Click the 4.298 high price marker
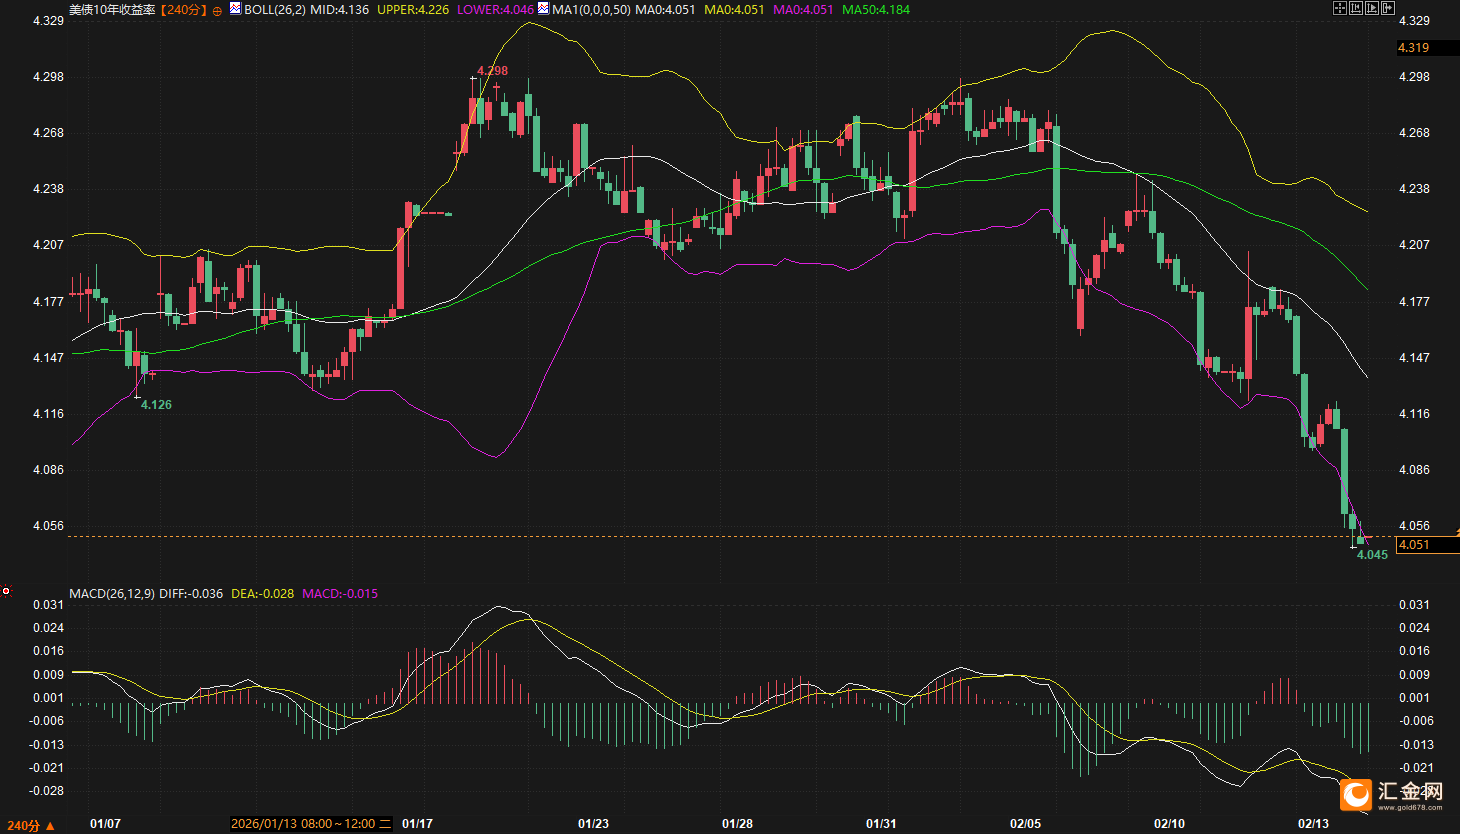Image resolution: width=1460 pixels, height=834 pixels. pyautogui.click(x=492, y=71)
